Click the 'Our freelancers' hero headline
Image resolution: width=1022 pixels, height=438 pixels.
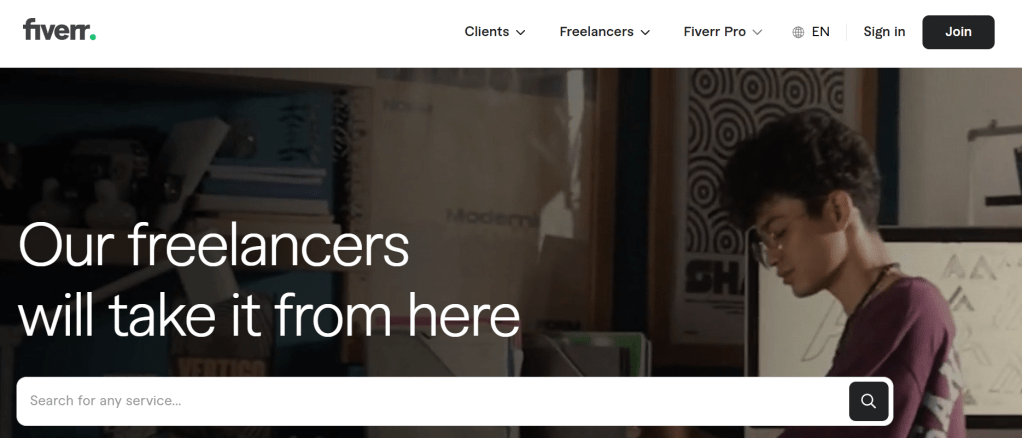[x=214, y=245]
